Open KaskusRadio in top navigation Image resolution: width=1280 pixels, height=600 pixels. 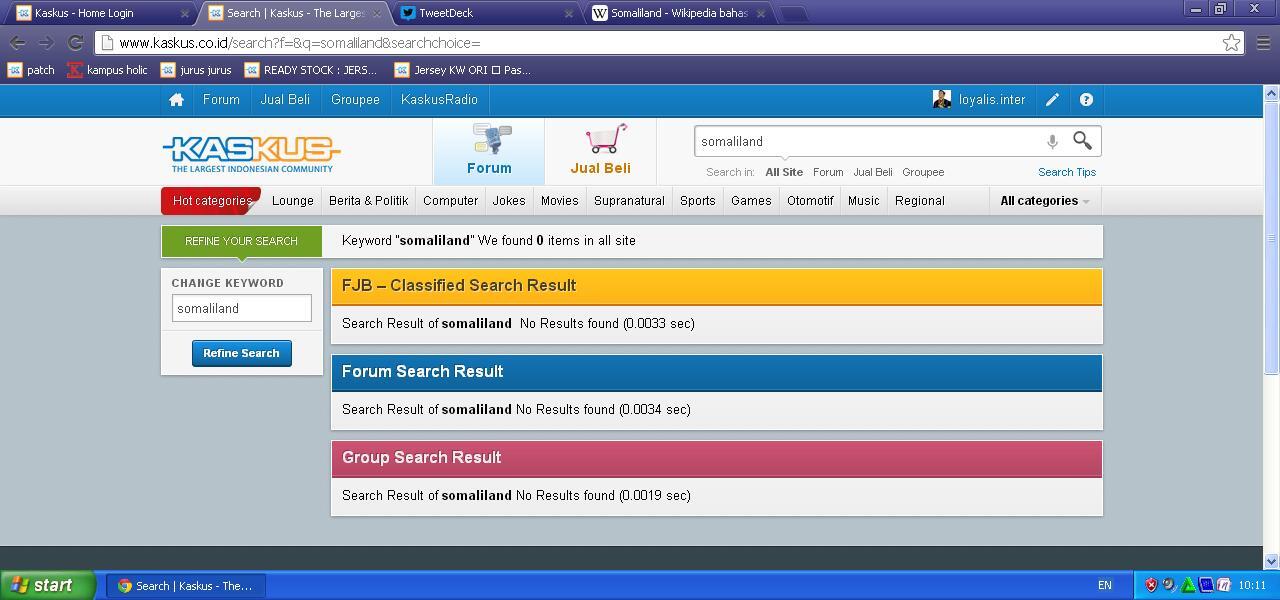tap(439, 100)
